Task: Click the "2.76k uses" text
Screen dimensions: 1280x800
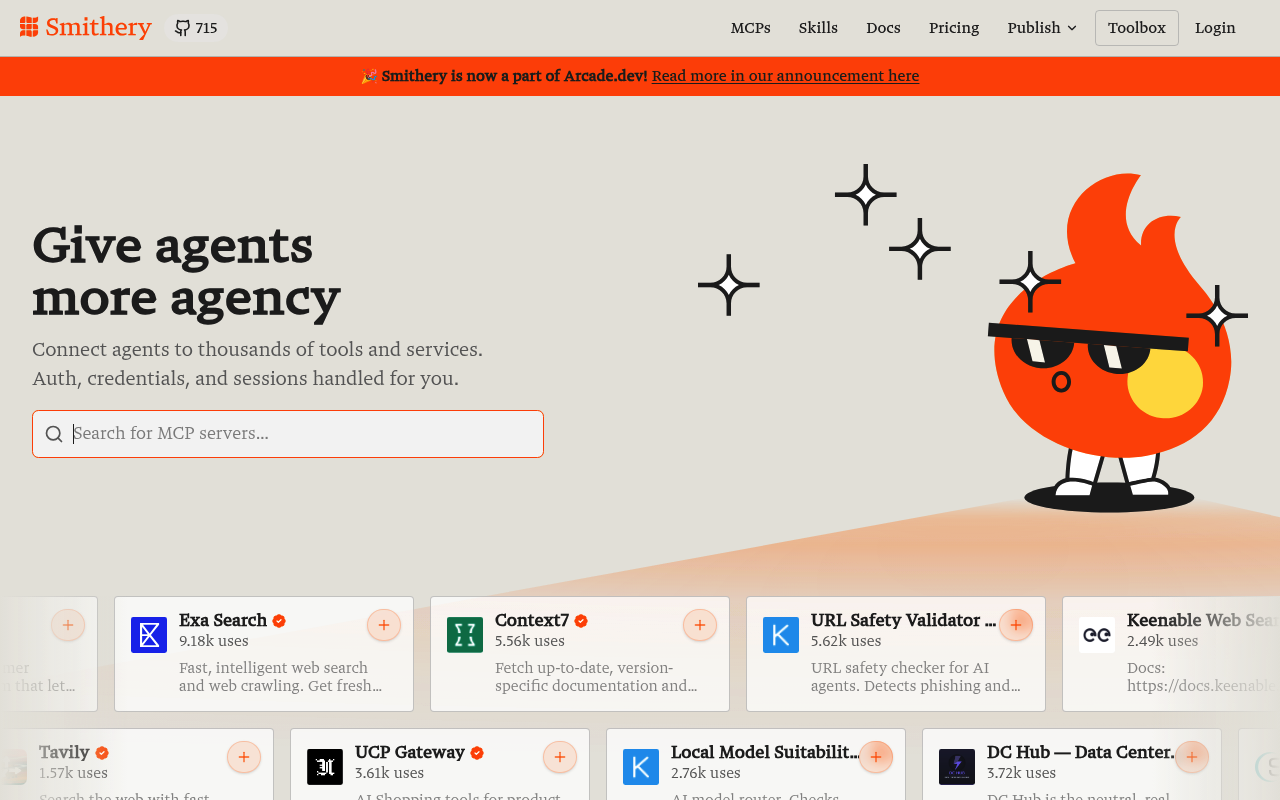Action: click(x=706, y=774)
